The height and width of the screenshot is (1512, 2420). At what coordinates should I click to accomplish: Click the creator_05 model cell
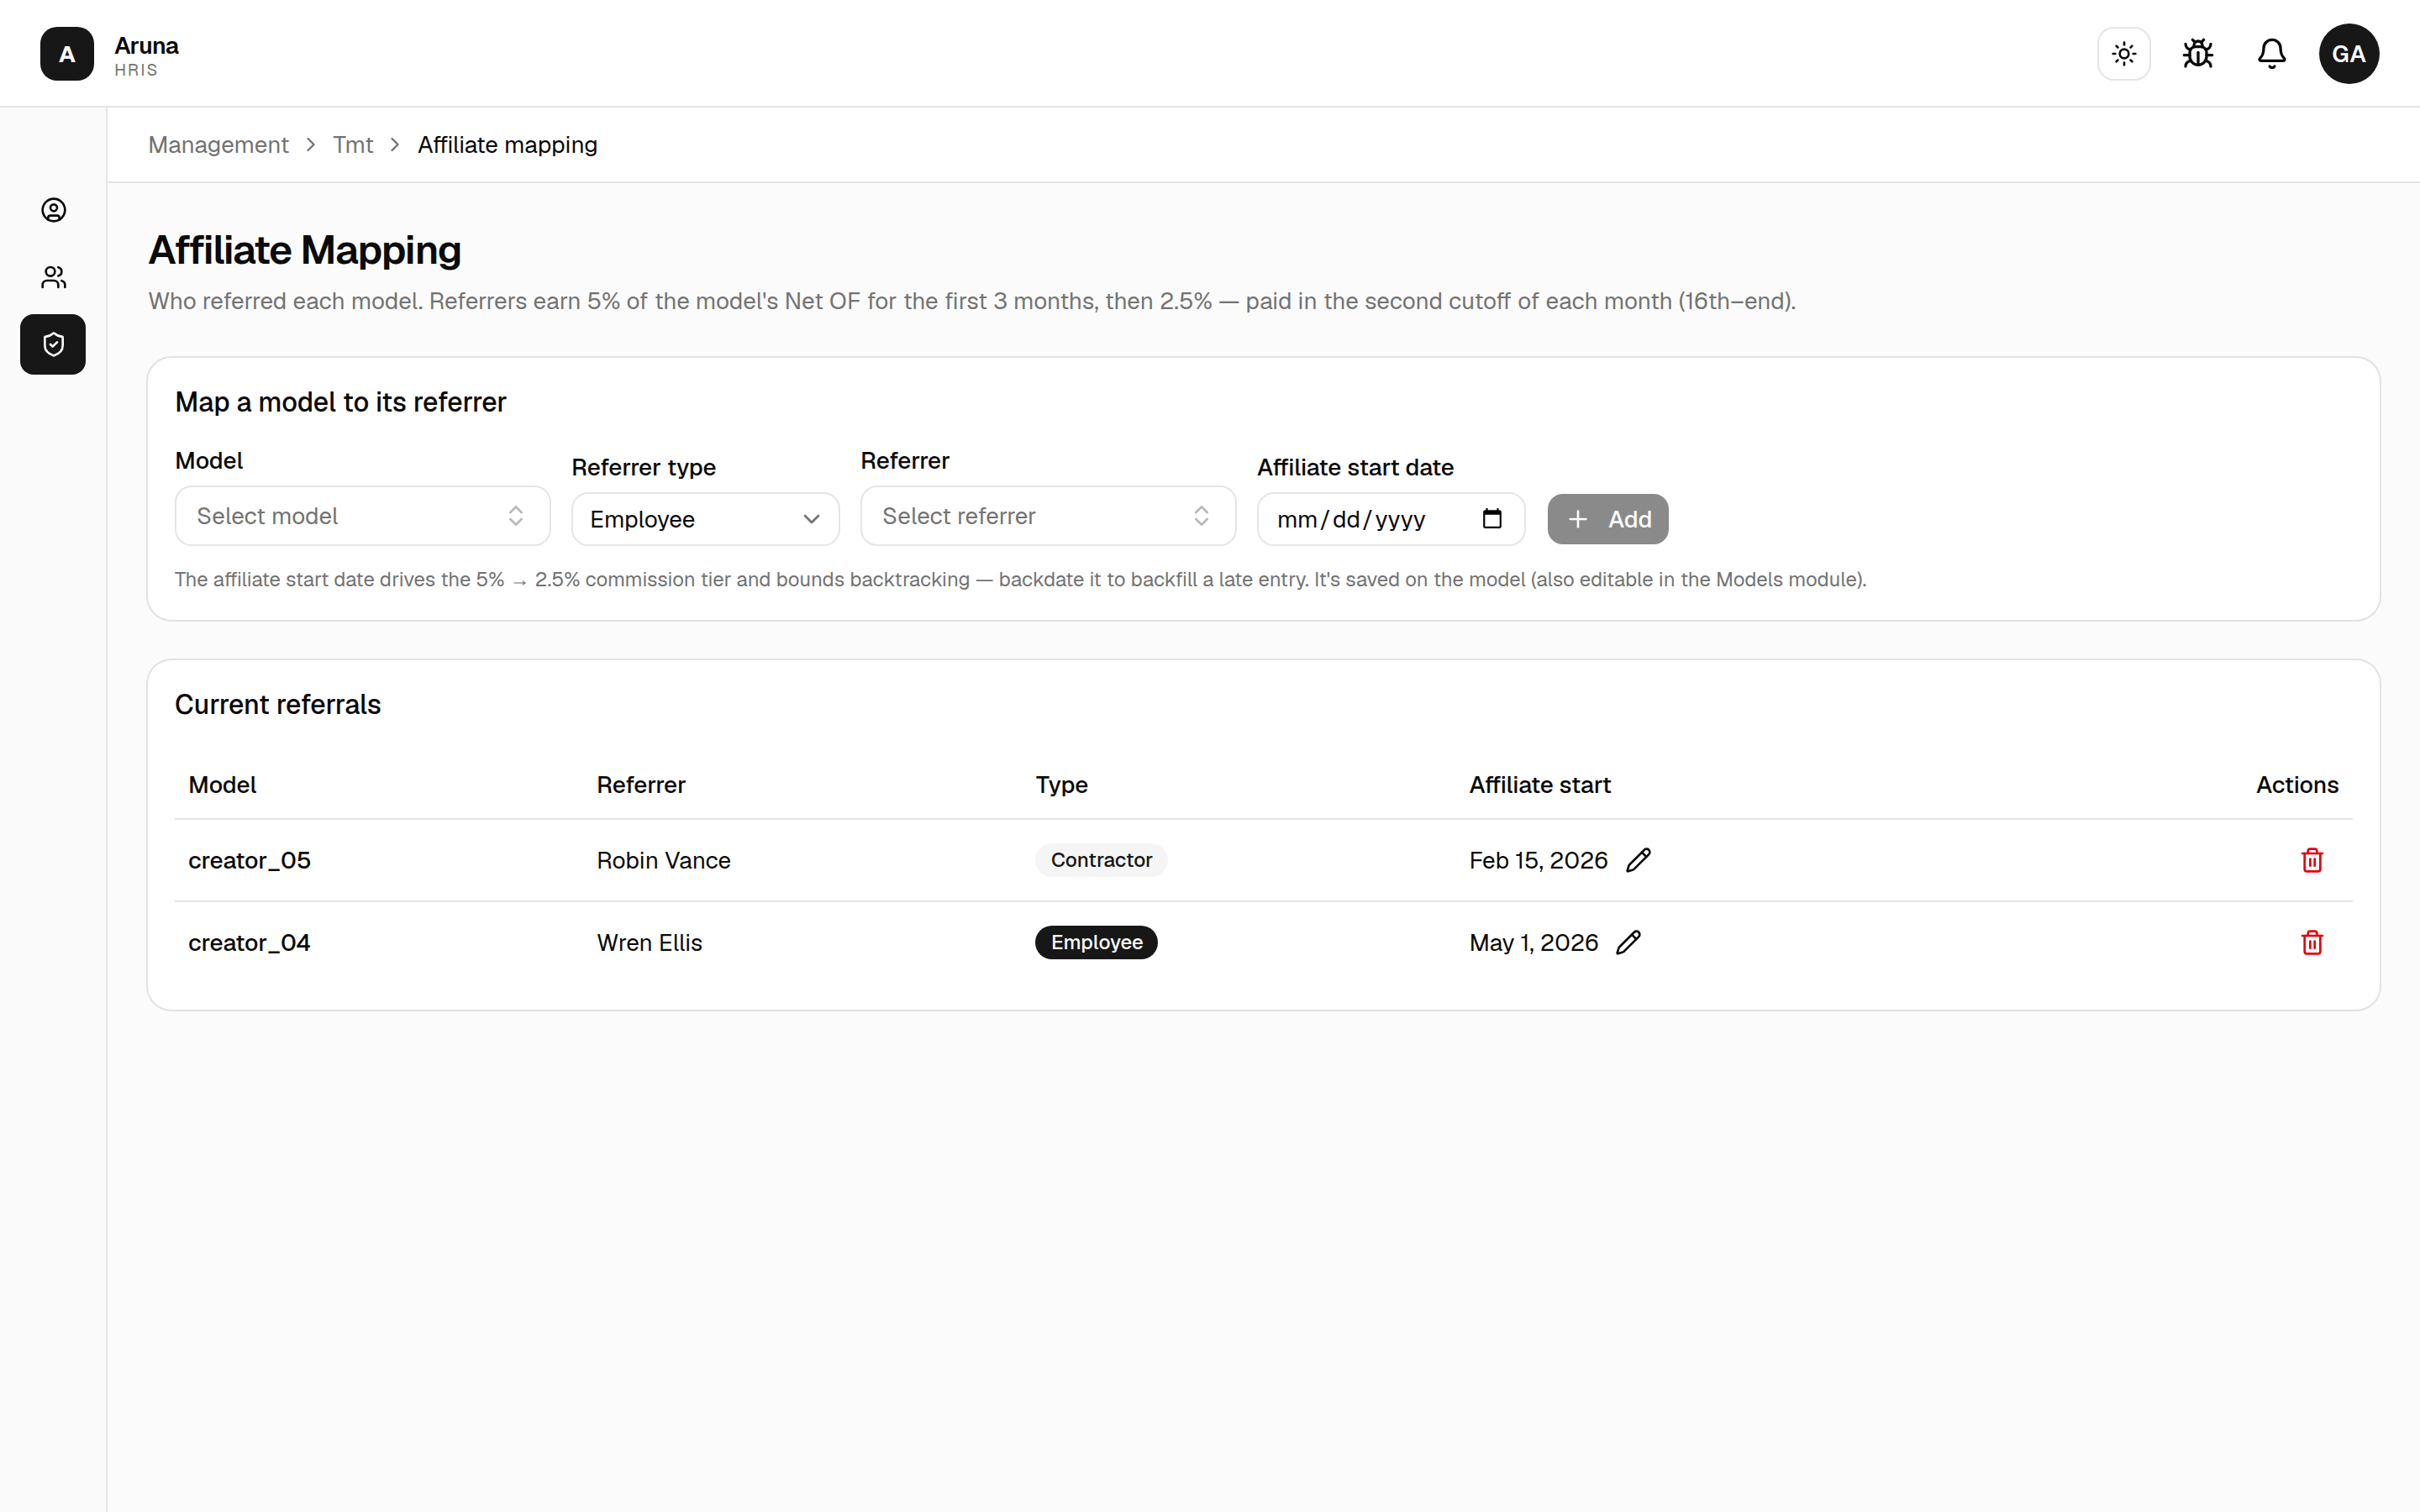[x=250, y=860]
